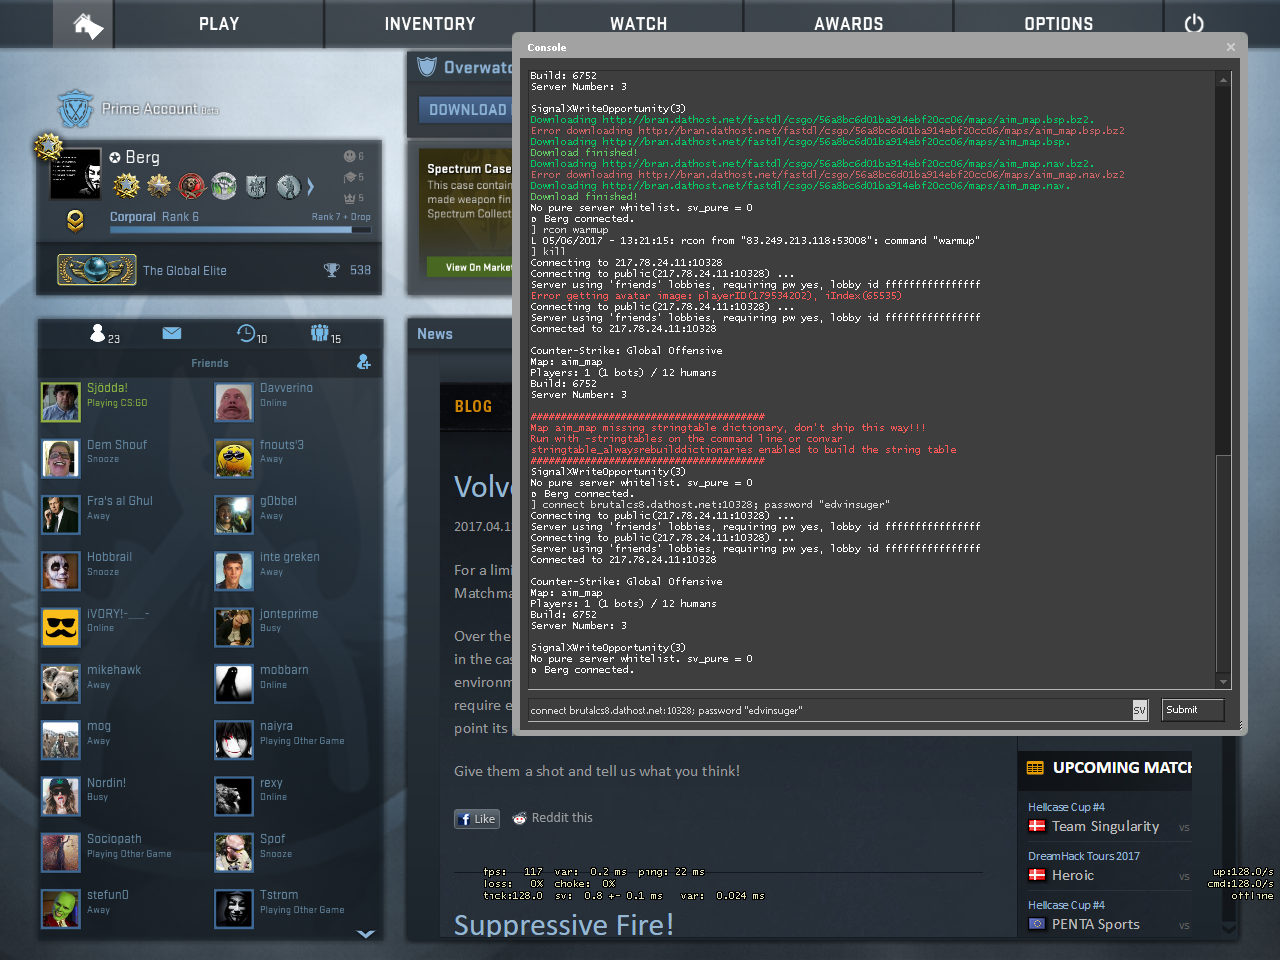Open the friends list tab icon
Image resolution: width=1280 pixels, height=960 pixels.
98,333
